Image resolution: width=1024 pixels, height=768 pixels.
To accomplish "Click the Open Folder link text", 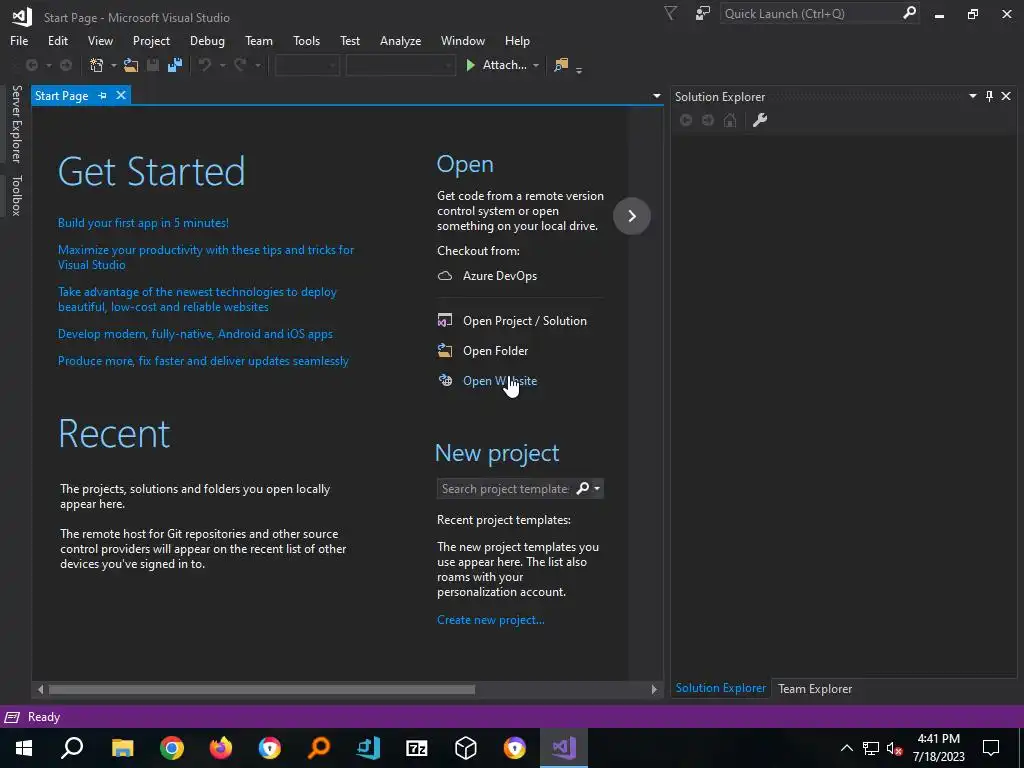I will [495, 351].
